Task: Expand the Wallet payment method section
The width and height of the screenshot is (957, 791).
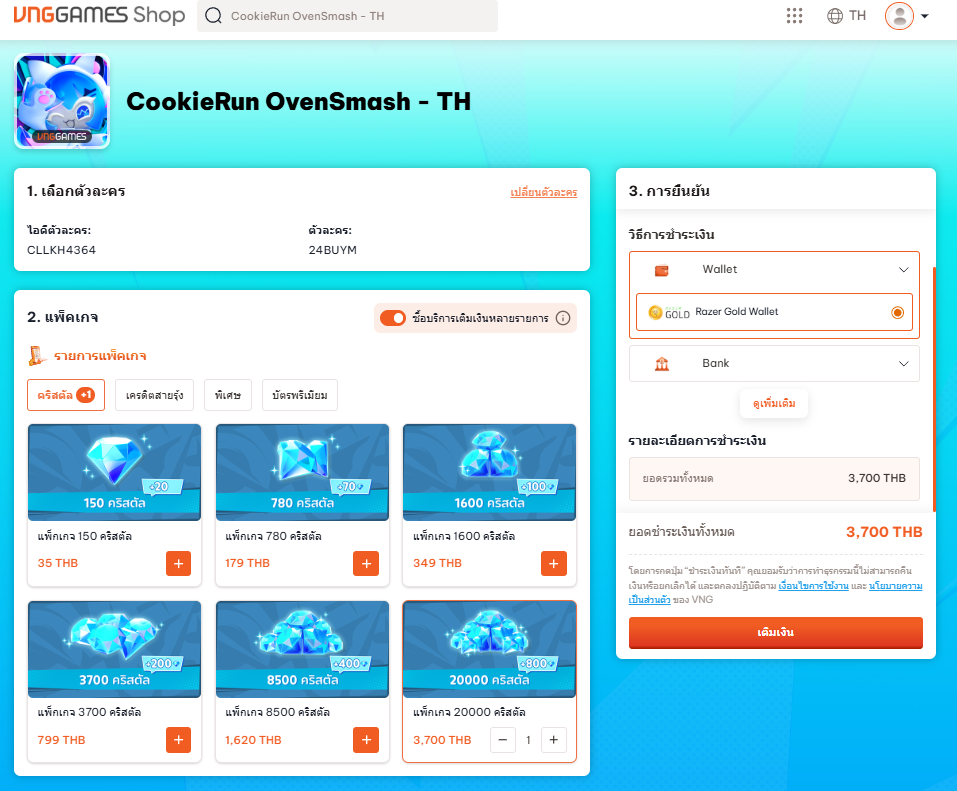Action: coord(774,270)
